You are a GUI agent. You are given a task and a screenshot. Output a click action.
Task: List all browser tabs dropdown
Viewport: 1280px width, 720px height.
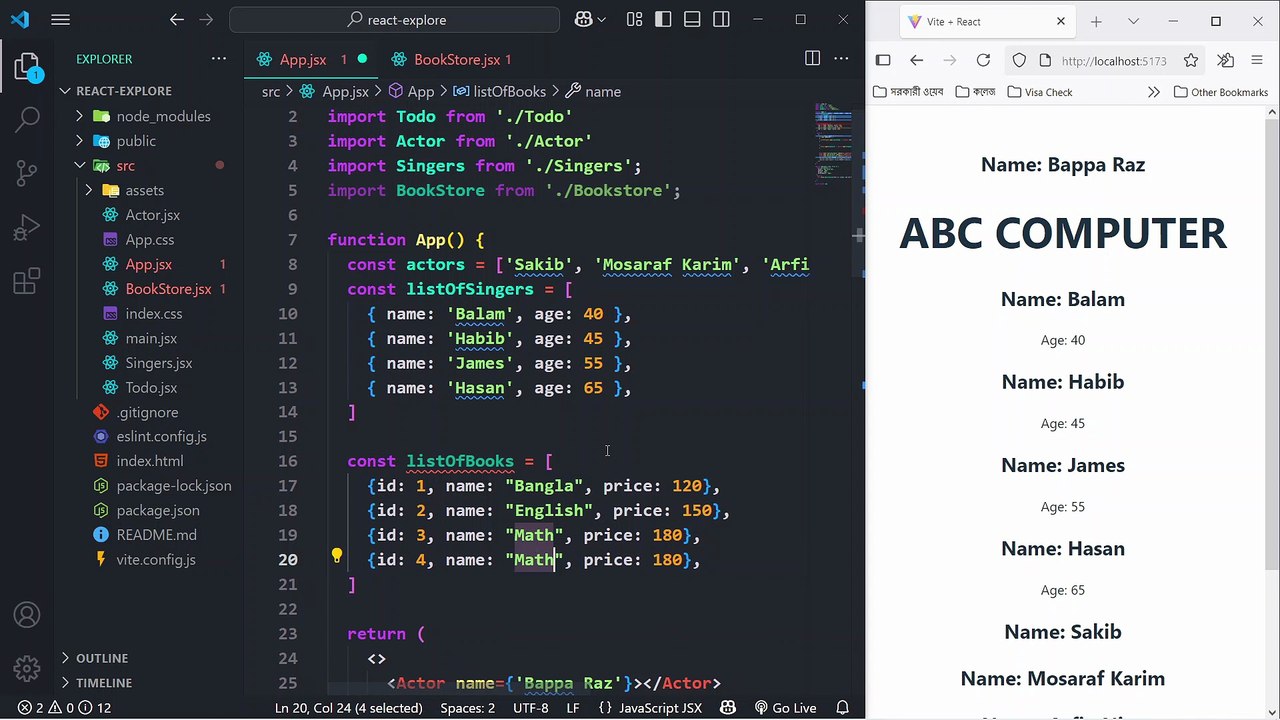coord(1133,21)
